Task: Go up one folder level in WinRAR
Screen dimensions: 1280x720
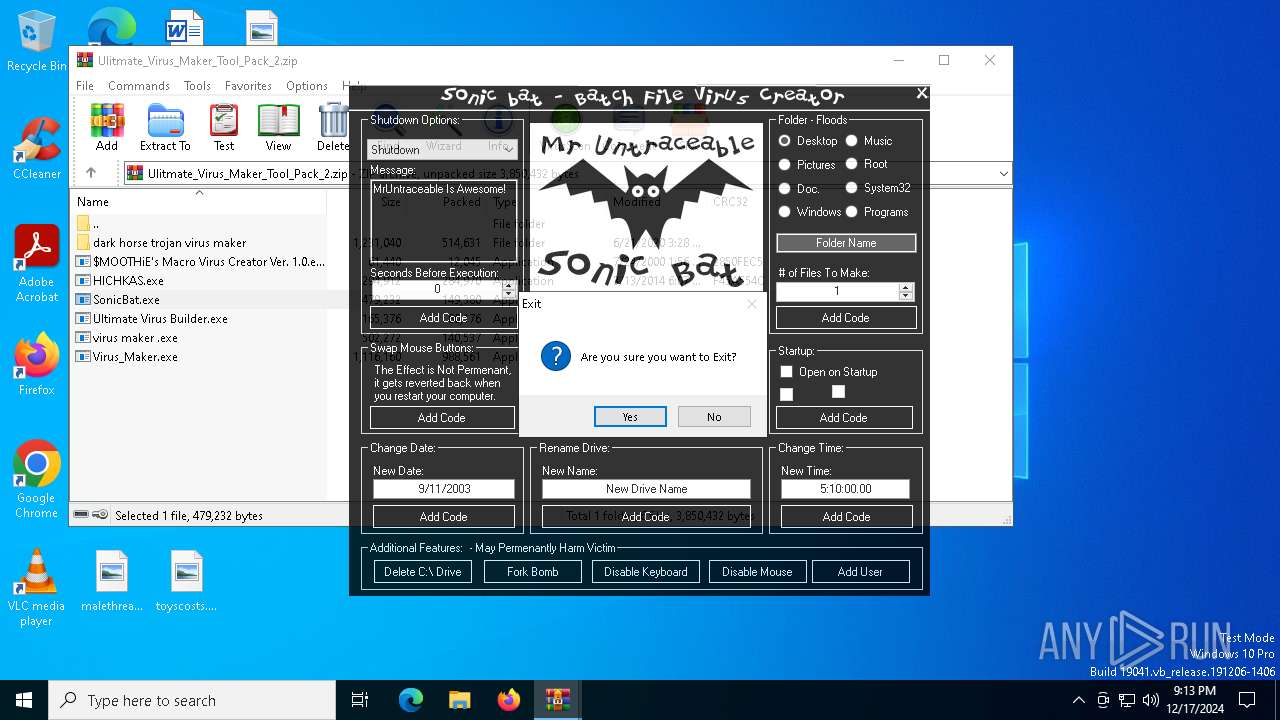Action: [91, 173]
